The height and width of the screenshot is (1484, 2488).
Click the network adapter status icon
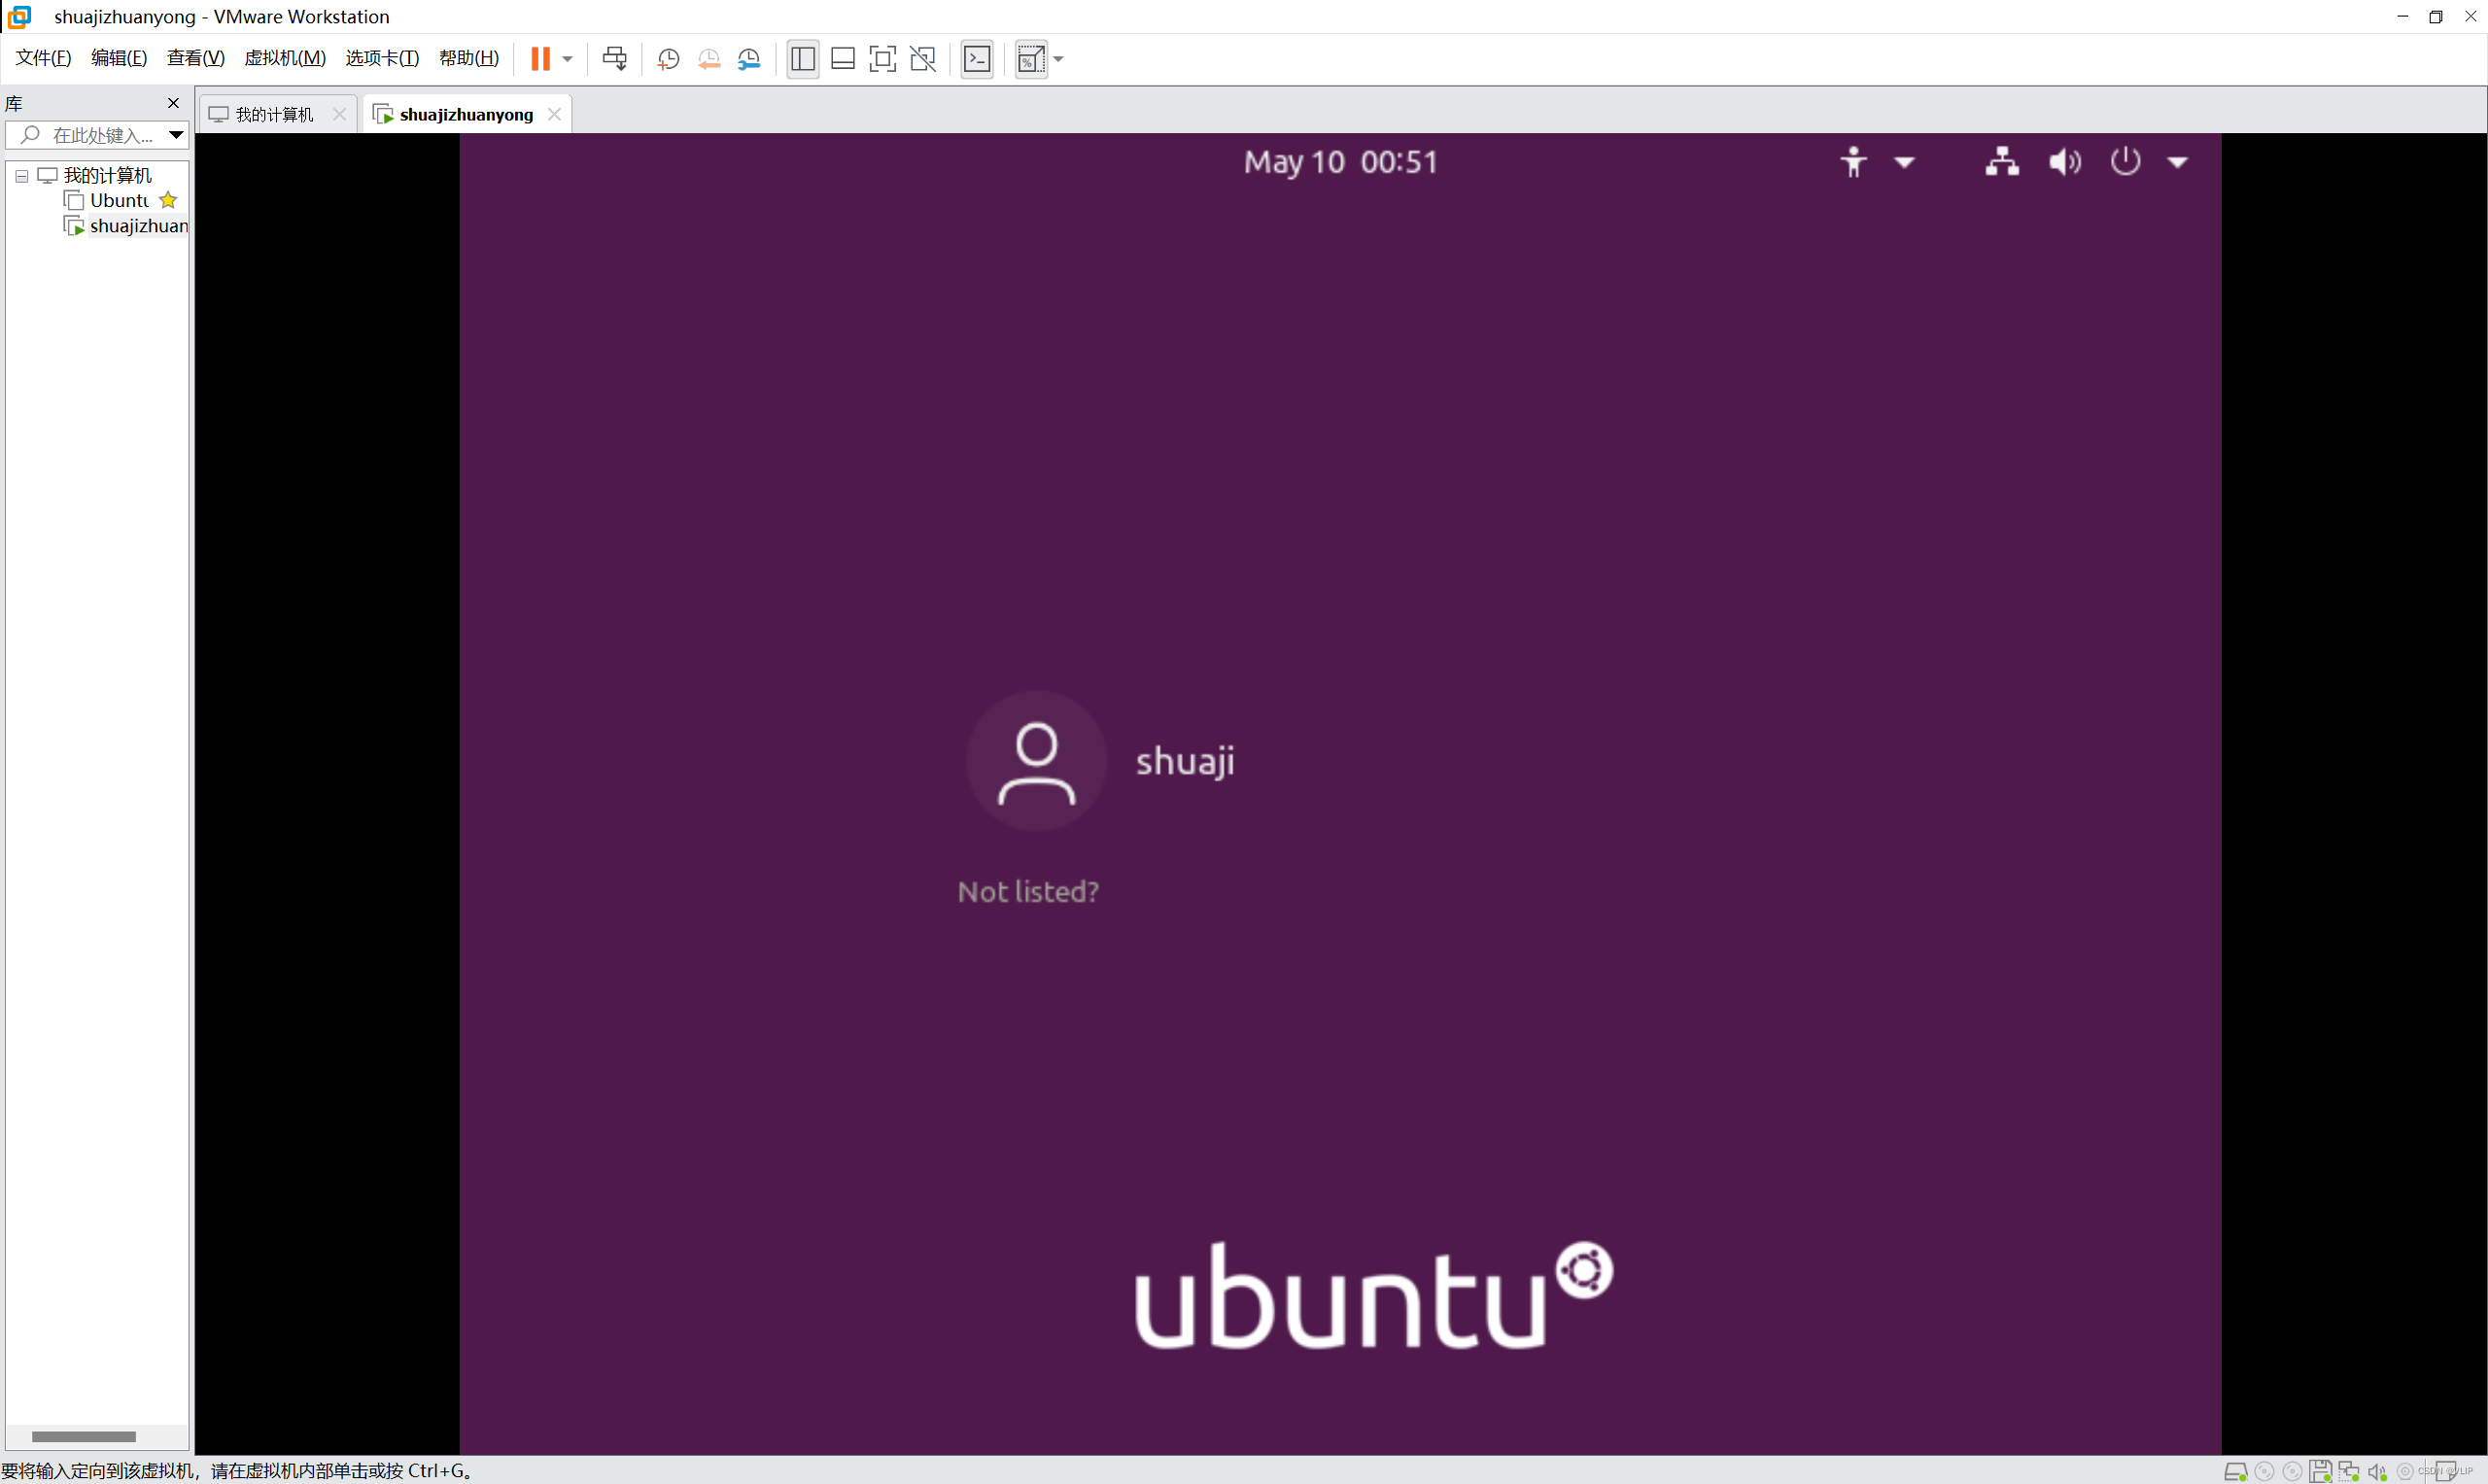2348,1471
